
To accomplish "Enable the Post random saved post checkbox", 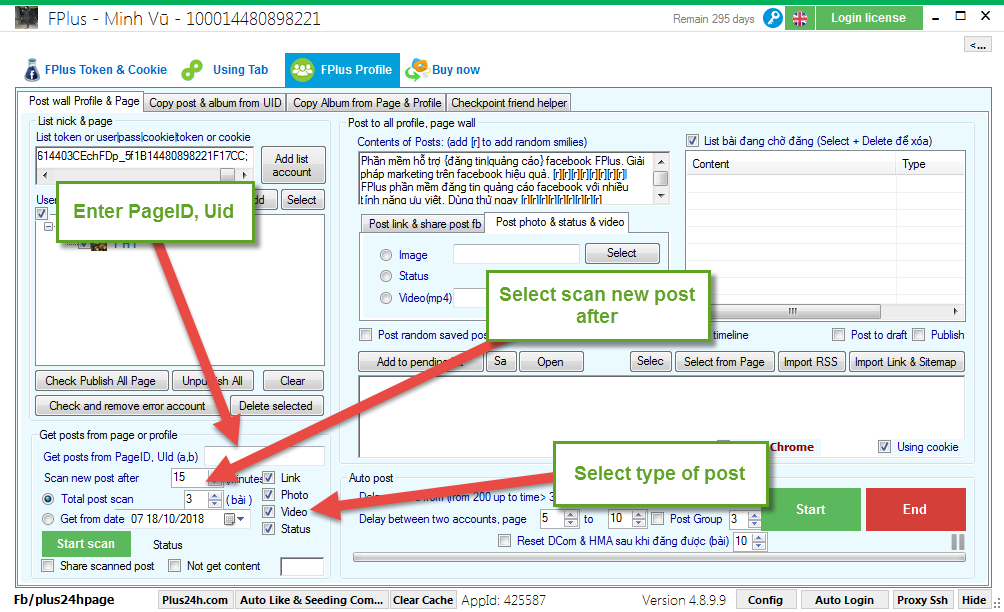I will [x=366, y=335].
